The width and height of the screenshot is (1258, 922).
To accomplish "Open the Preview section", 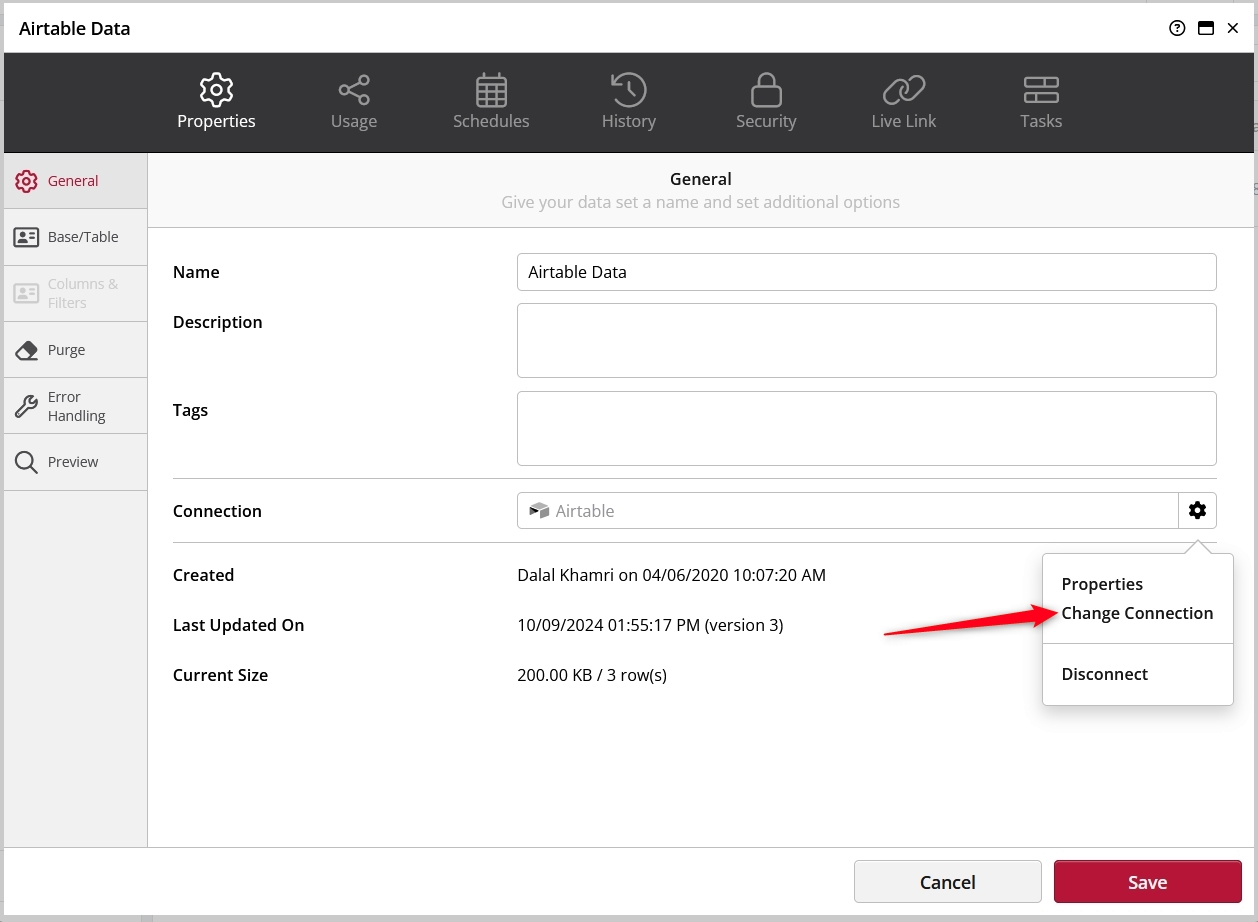I will (76, 462).
